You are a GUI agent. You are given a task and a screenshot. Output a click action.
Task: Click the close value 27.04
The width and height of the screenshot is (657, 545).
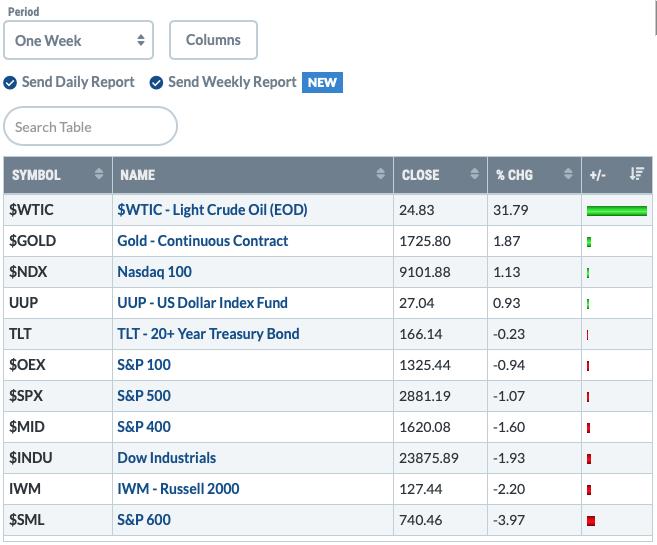pos(416,303)
